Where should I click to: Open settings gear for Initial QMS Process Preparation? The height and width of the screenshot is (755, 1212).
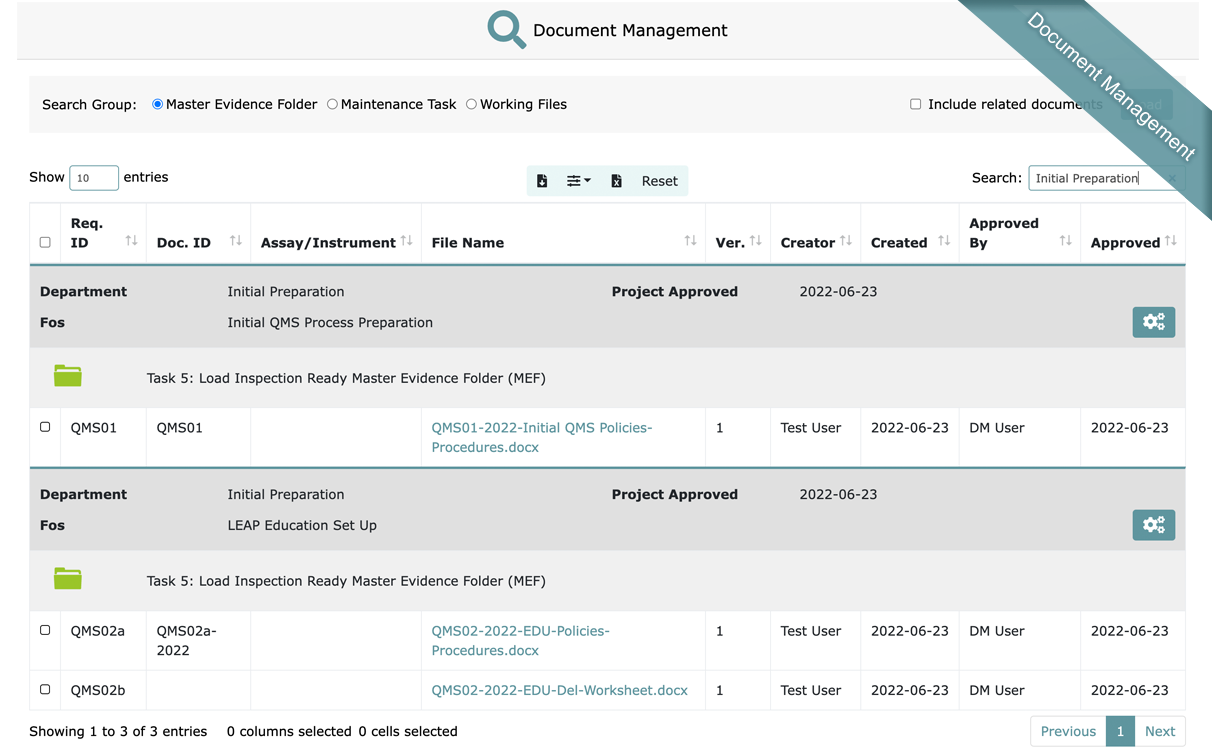(x=1153, y=322)
